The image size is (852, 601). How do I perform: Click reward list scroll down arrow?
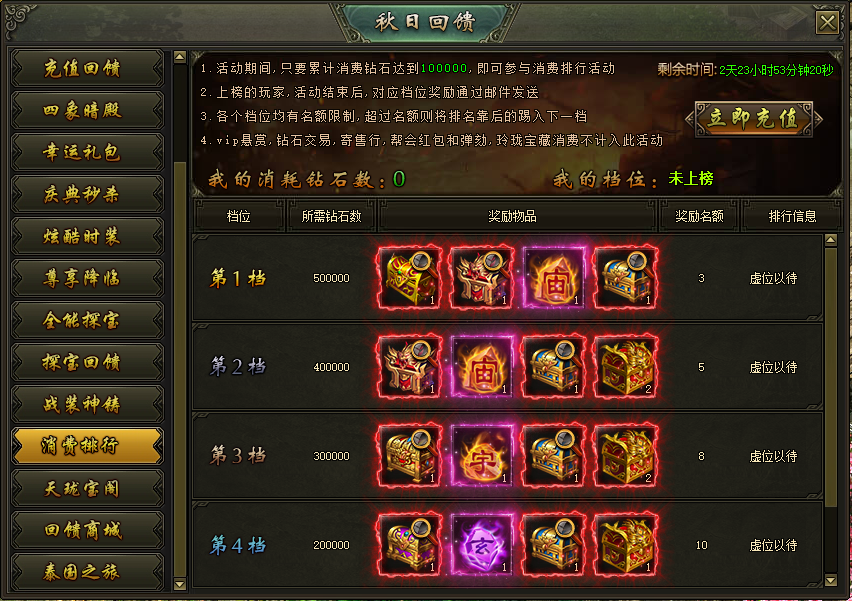coord(831,580)
